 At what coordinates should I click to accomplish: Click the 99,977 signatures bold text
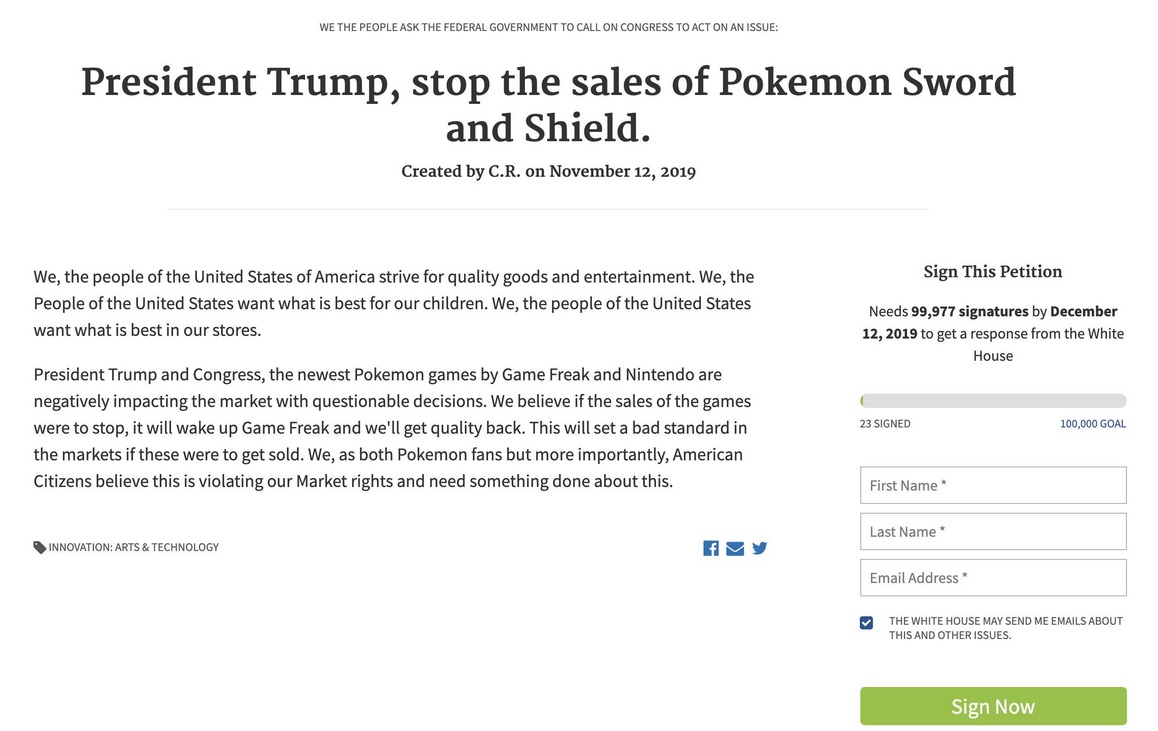(x=970, y=311)
